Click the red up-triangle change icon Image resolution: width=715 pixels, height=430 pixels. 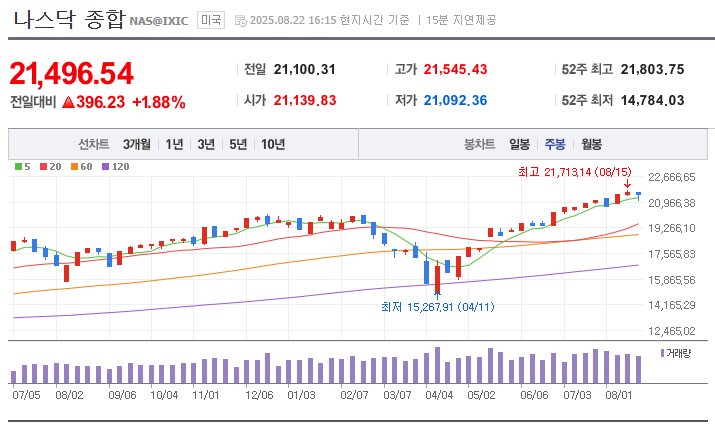[x=68, y=102]
